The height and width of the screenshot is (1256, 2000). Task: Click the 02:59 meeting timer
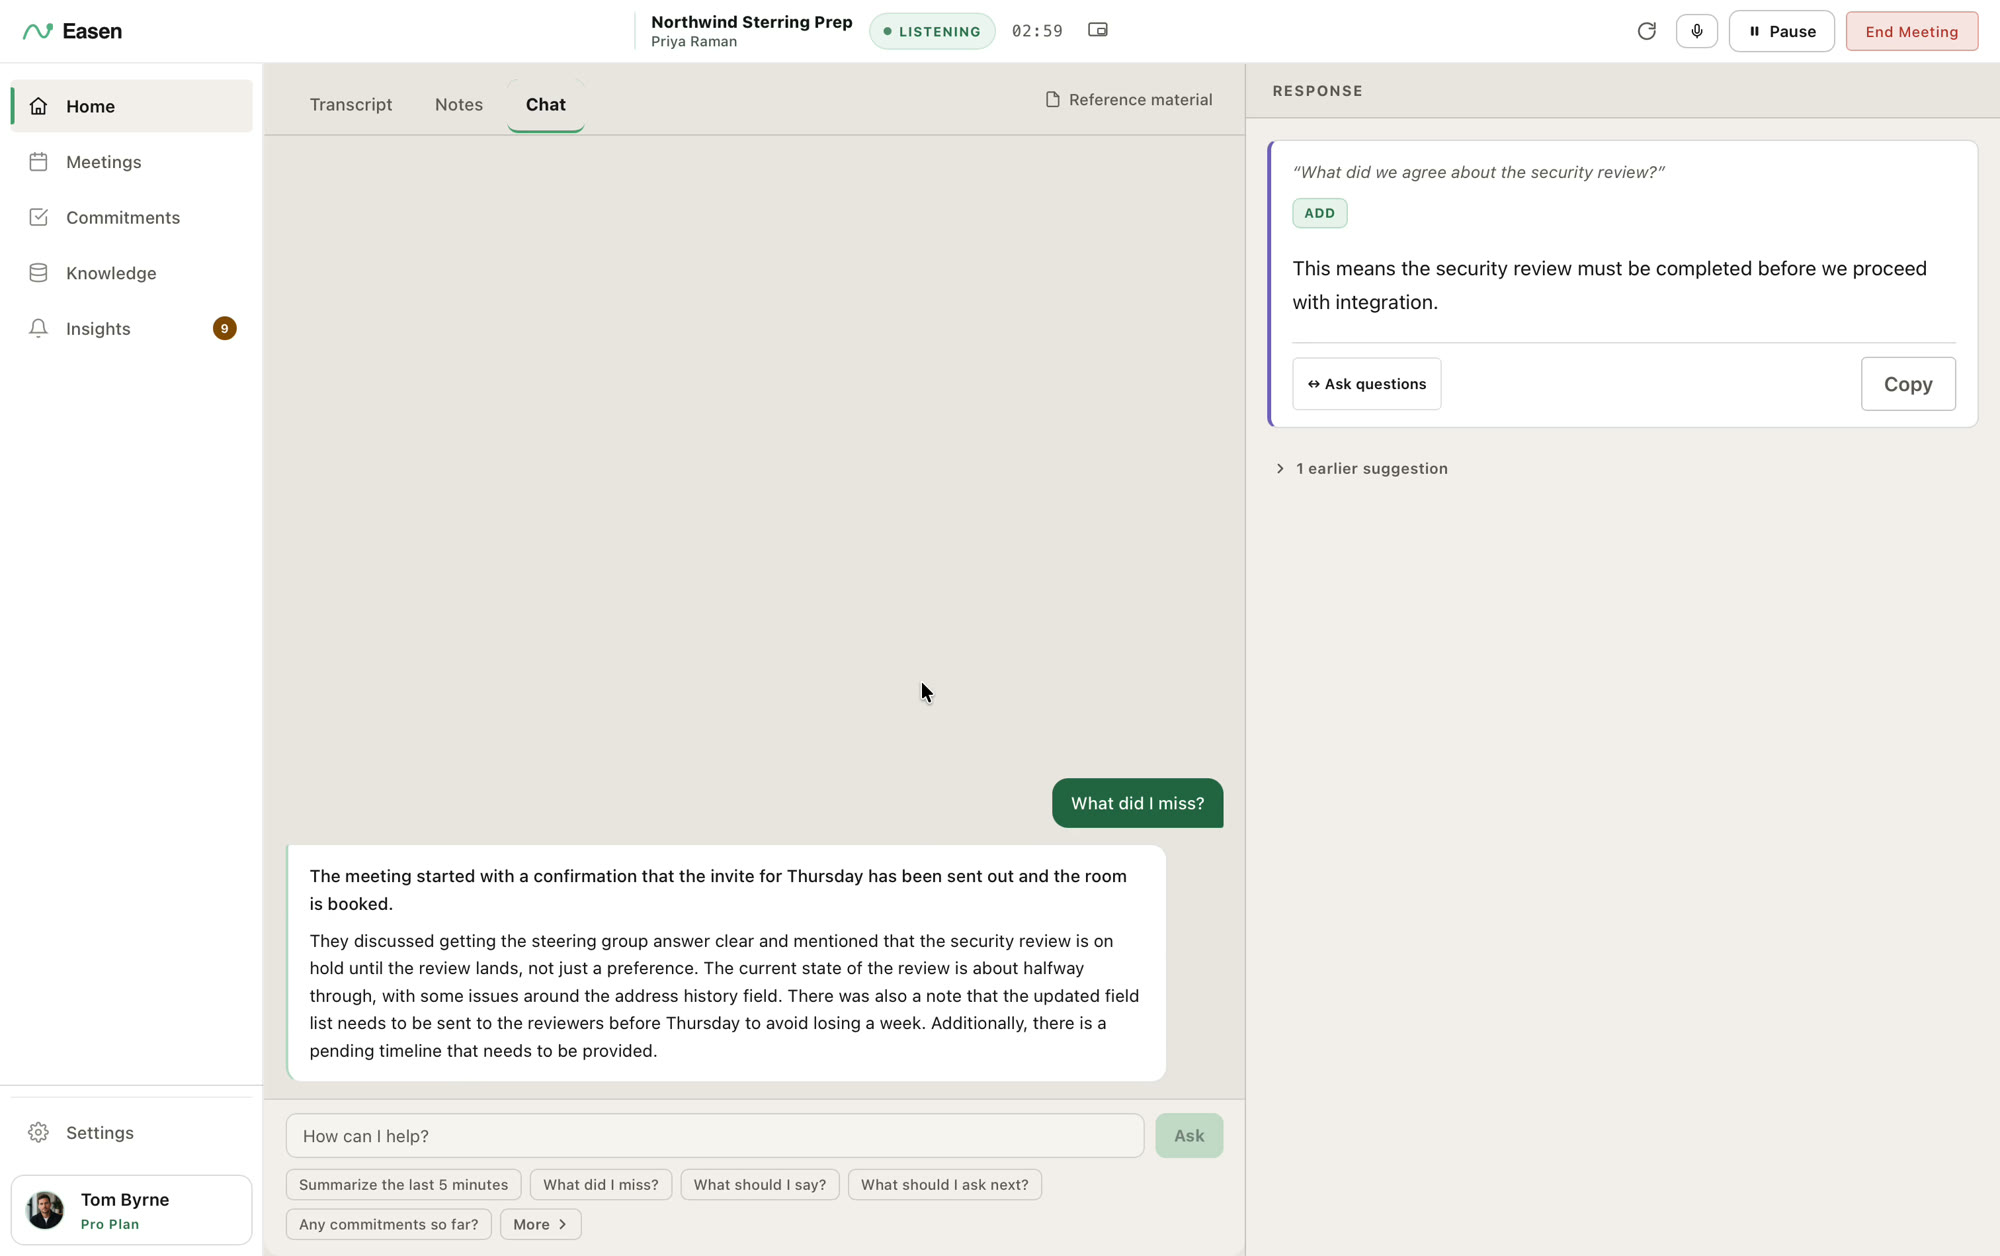tap(1037, 31)
